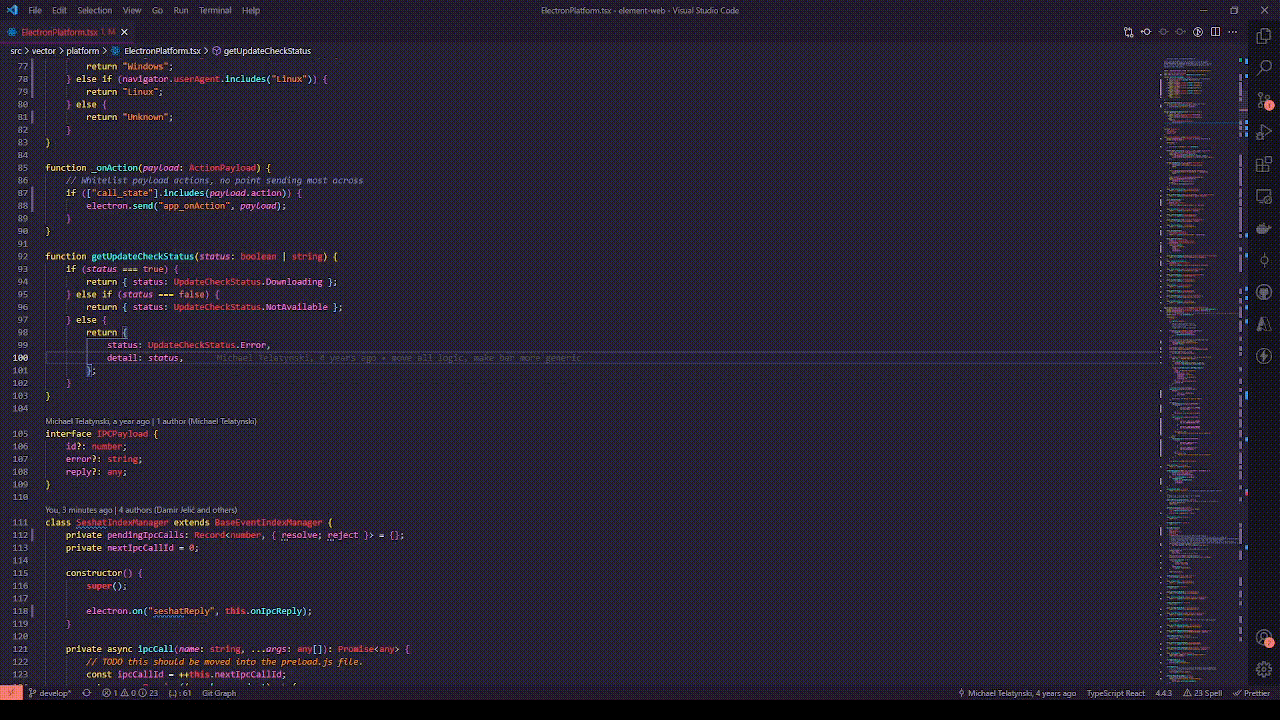Open Problems via errors and warnings indicator

click(x=130, y=693)
